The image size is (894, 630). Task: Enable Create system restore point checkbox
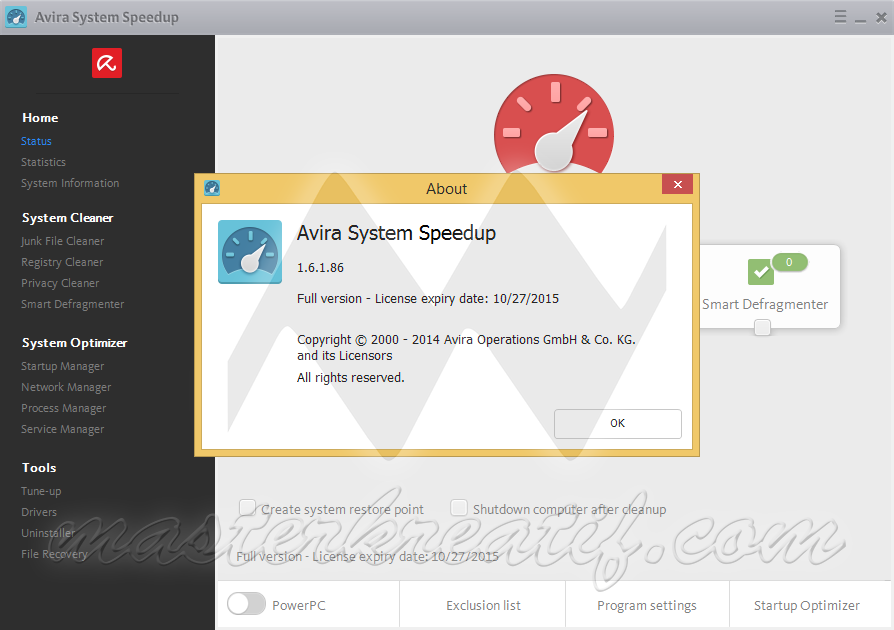click(247, 507)
